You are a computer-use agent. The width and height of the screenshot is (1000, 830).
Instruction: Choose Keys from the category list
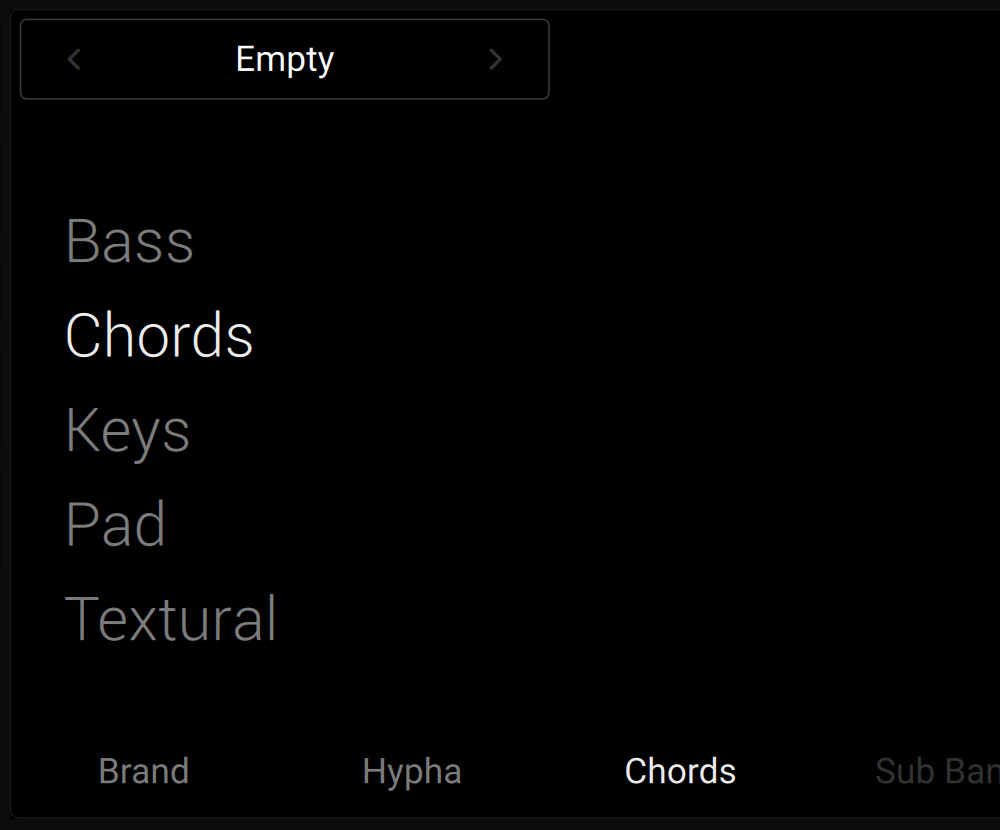[x=127, y=429]
